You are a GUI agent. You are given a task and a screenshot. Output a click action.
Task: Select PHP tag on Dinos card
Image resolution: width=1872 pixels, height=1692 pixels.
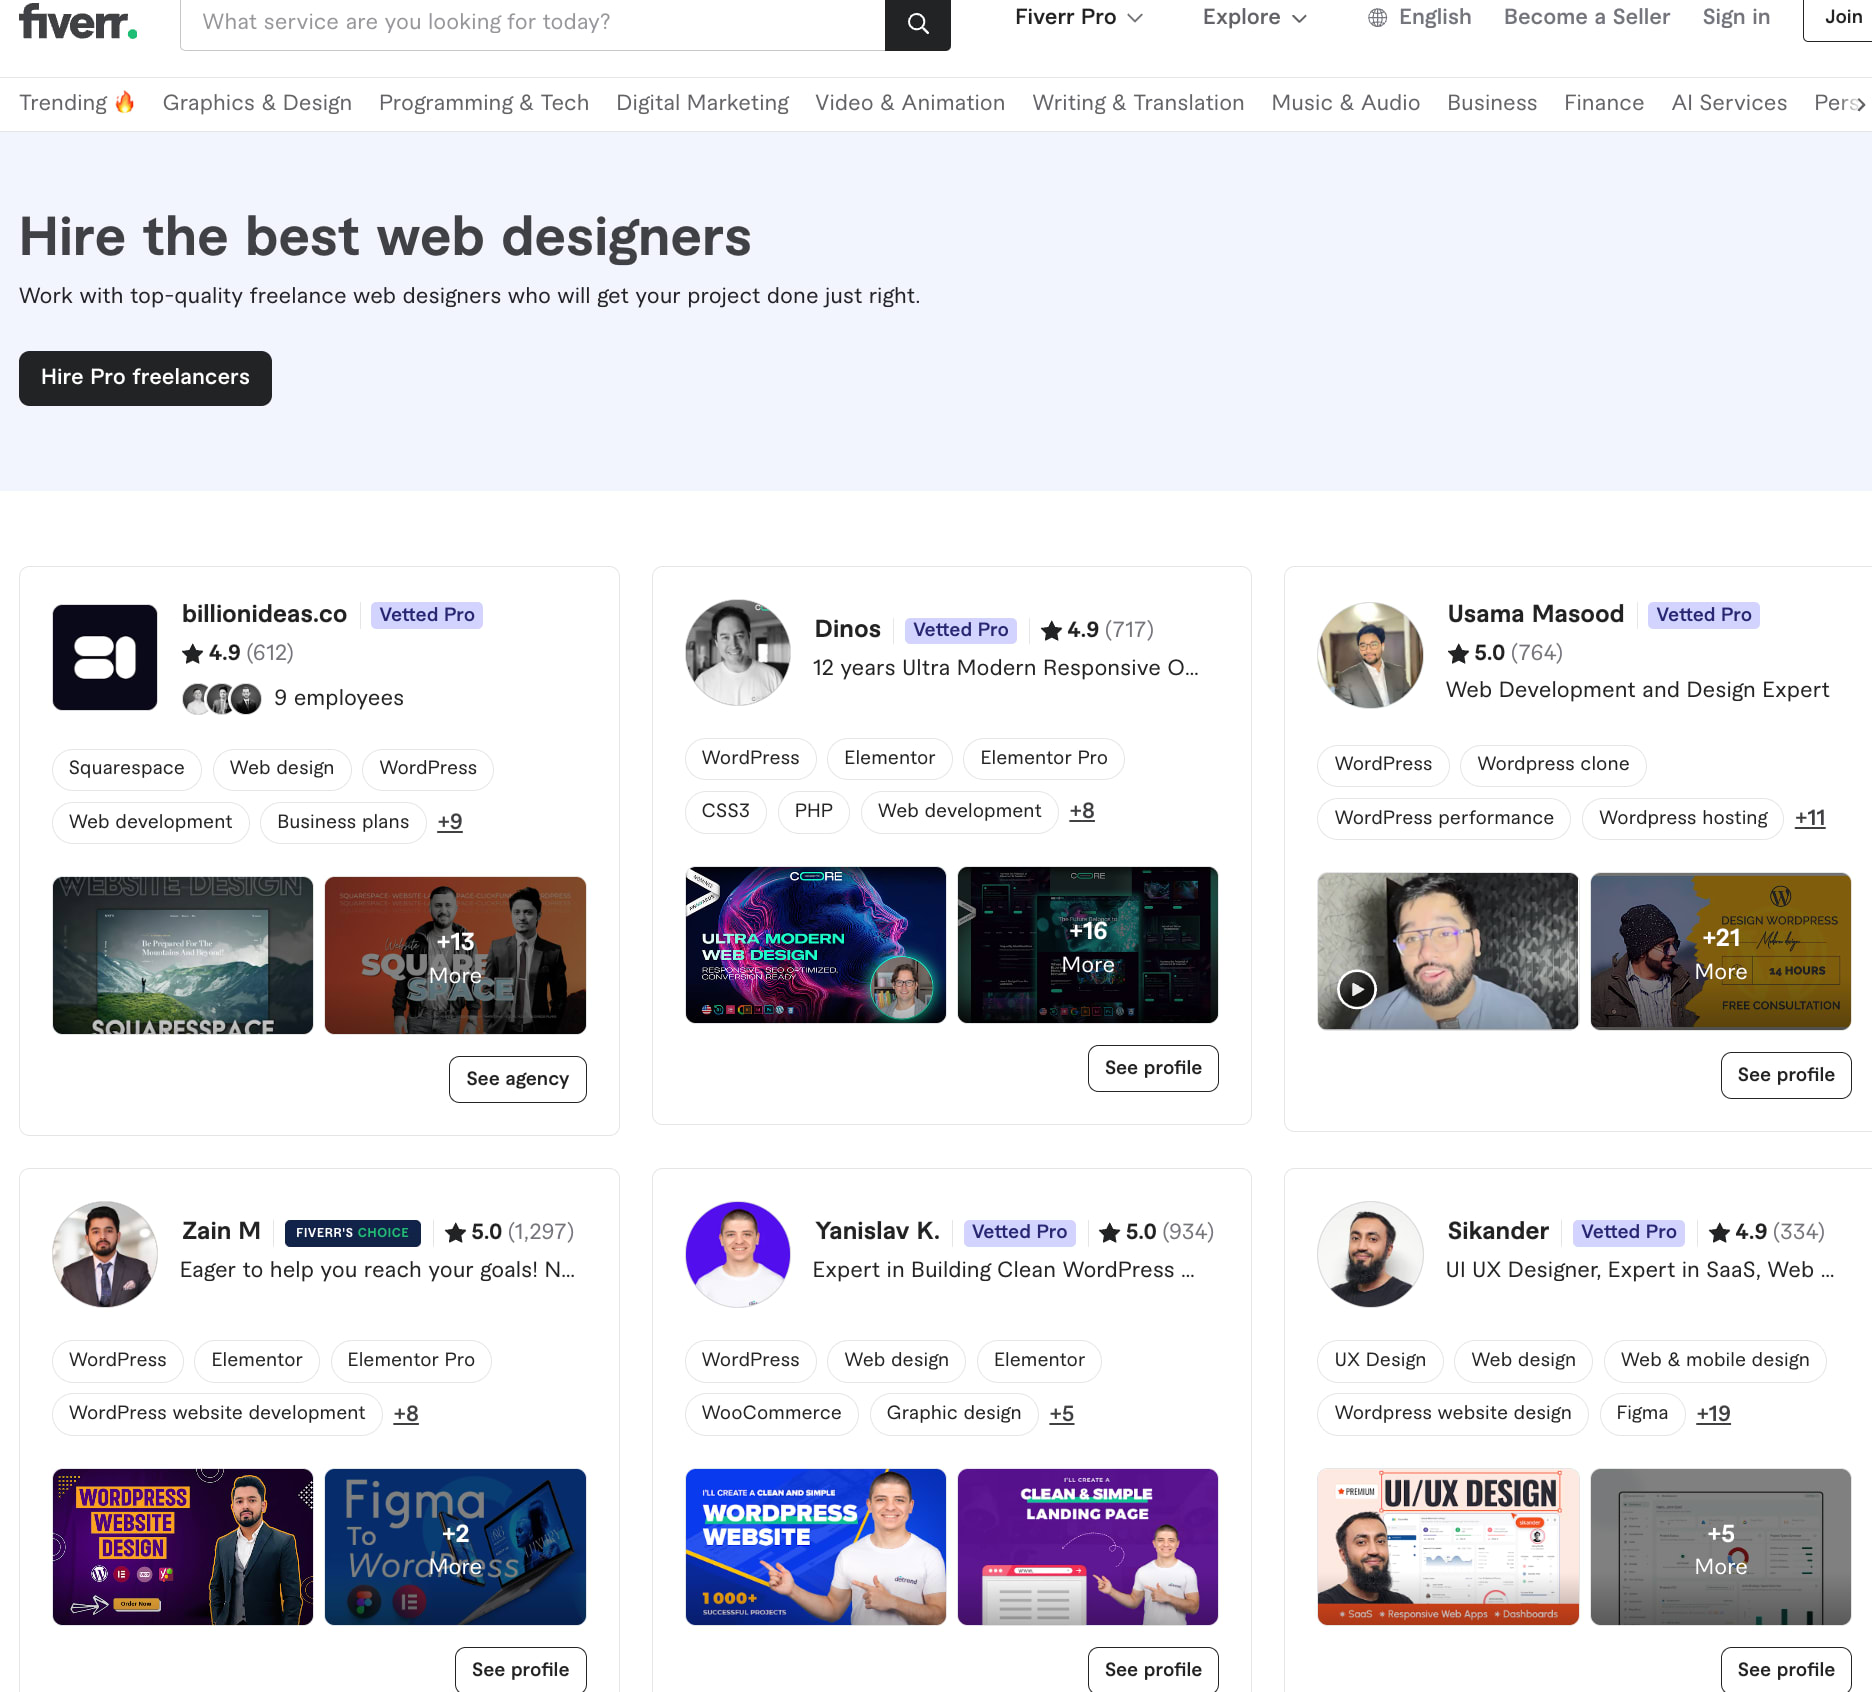point(814,811)
